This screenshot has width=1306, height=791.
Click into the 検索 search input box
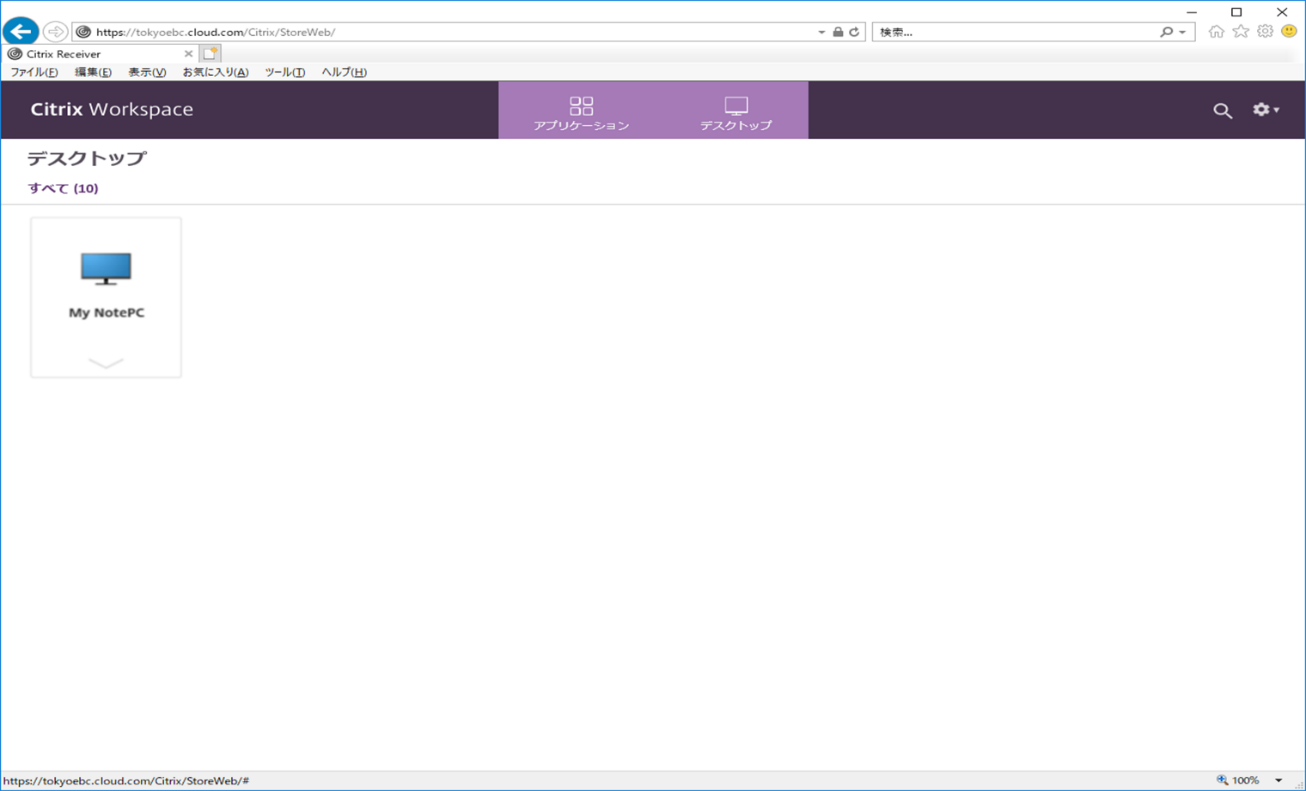tap(1015, 32)
